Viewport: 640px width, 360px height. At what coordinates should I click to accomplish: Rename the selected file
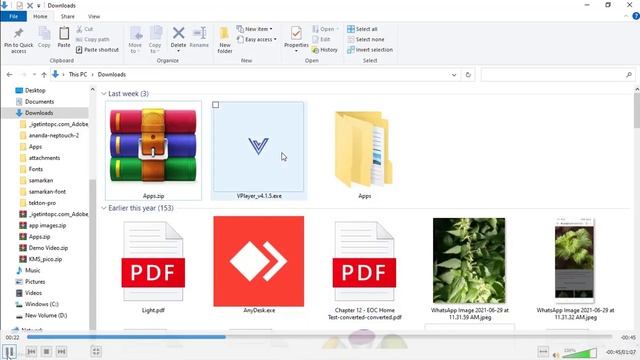pyautogui.click(x=199, y=38)
